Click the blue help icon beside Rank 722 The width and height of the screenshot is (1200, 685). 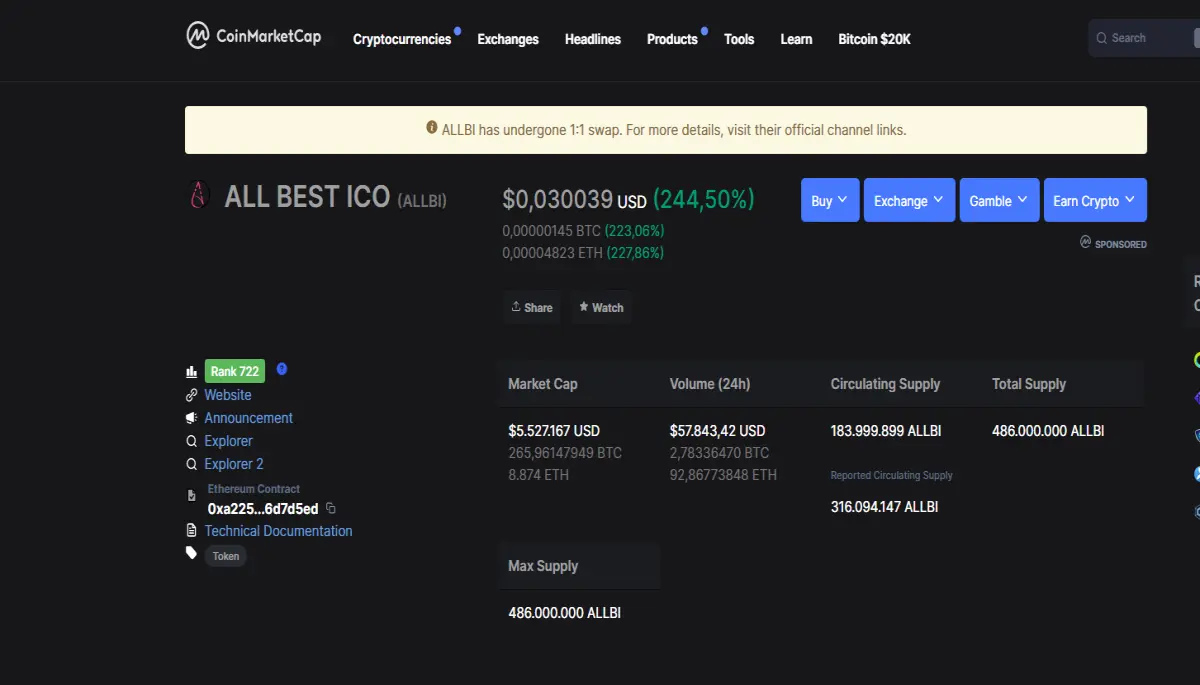pos(282,369)
